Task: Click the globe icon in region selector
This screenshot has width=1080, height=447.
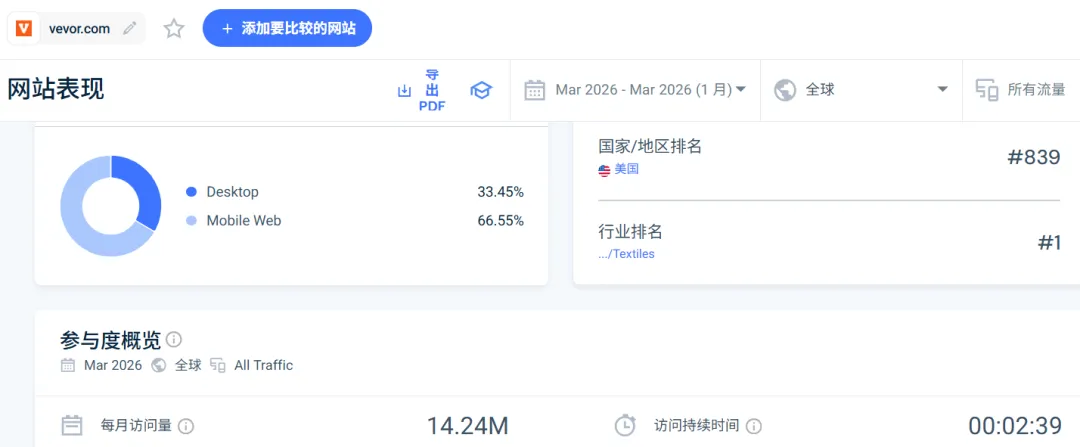Action: coord(785,90)
